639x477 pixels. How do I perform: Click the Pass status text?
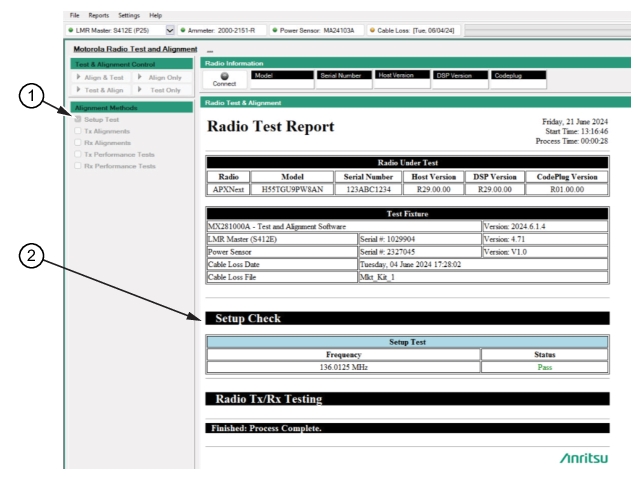coord(544,367)
